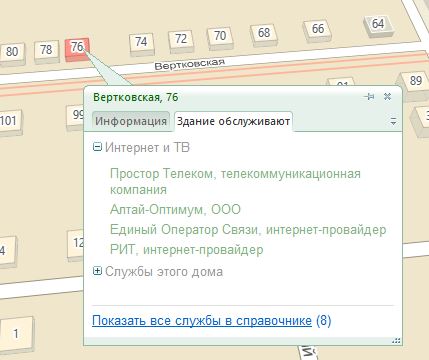Select building 64 on the map
This screenshot has height=360, width=429.
pos(378,25)
